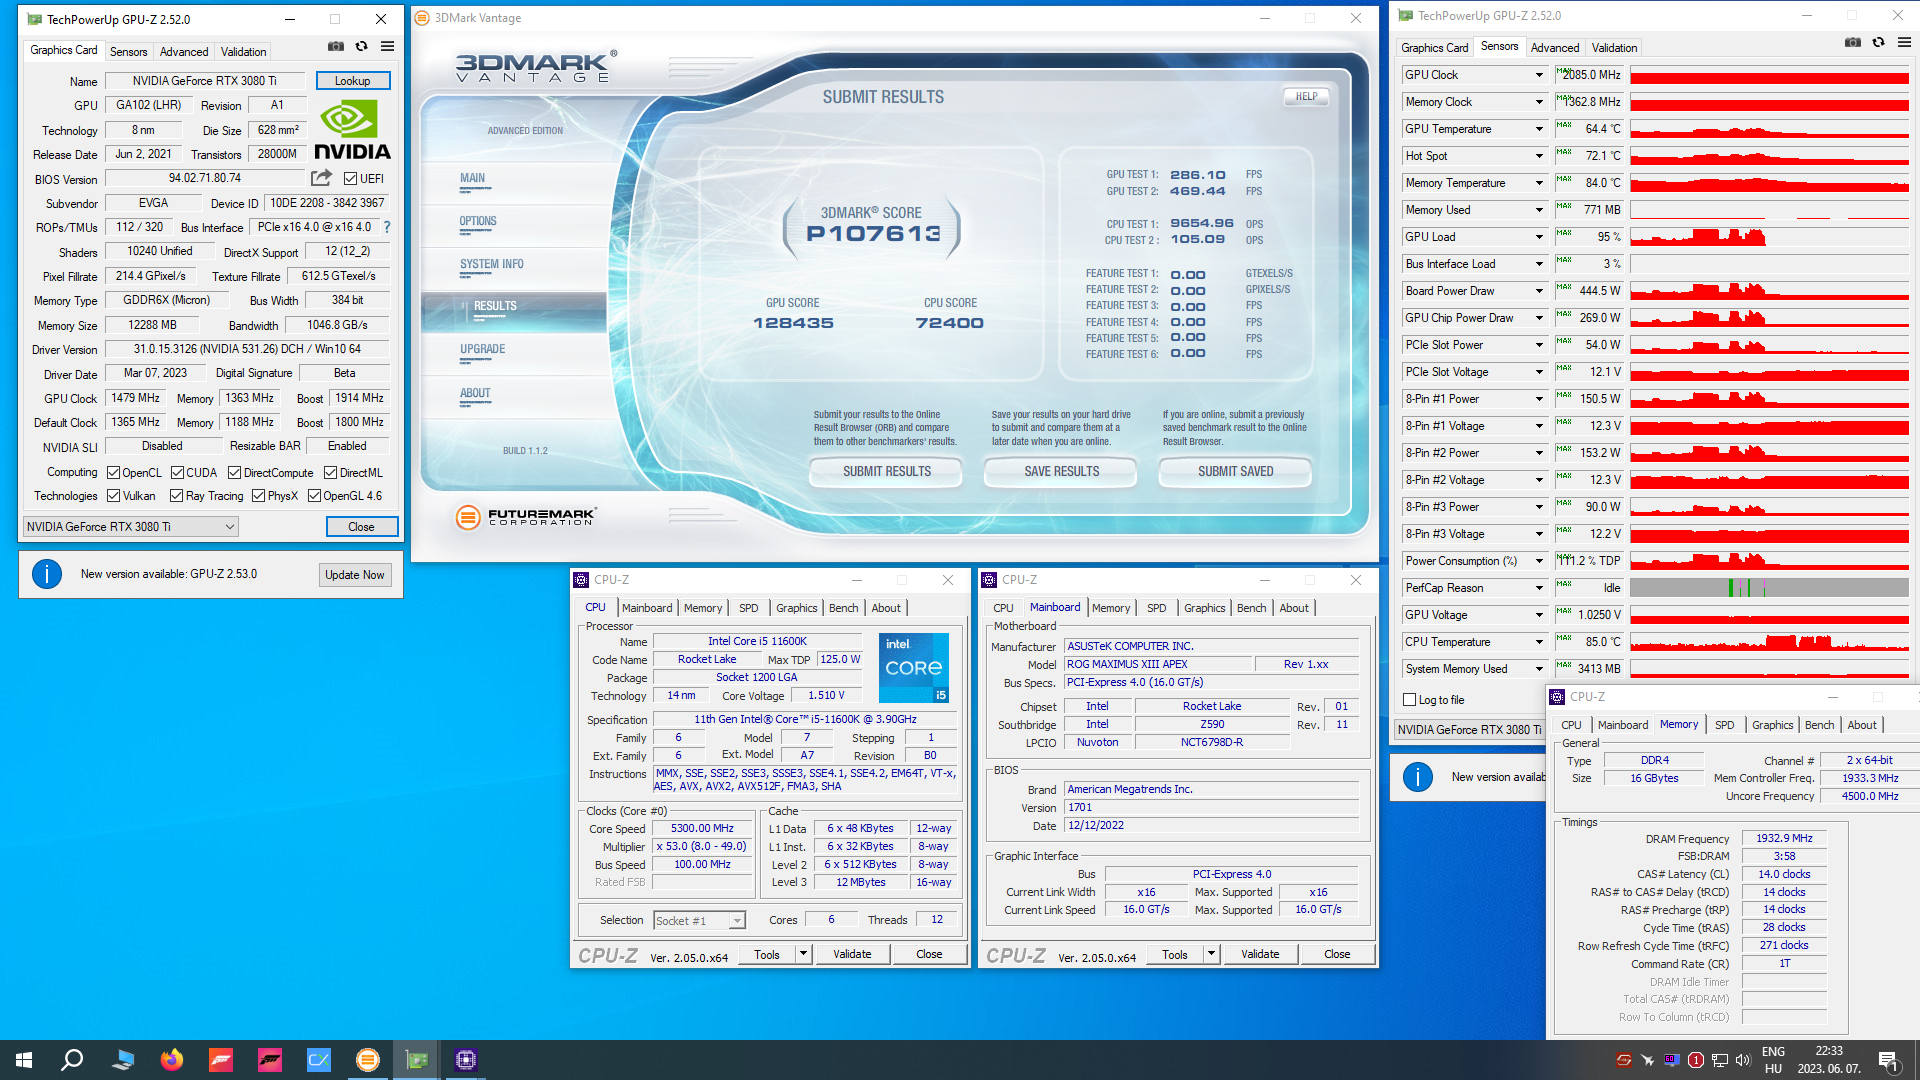This screenshot has height=1080, width=1920.
Task: Expand the Hot Spot sensor dropdown
Action: point(1539,156)
